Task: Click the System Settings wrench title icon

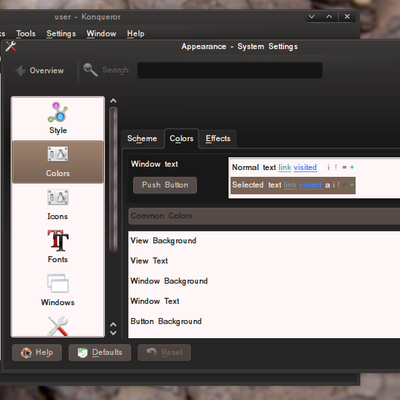Action: click(10, 46)
